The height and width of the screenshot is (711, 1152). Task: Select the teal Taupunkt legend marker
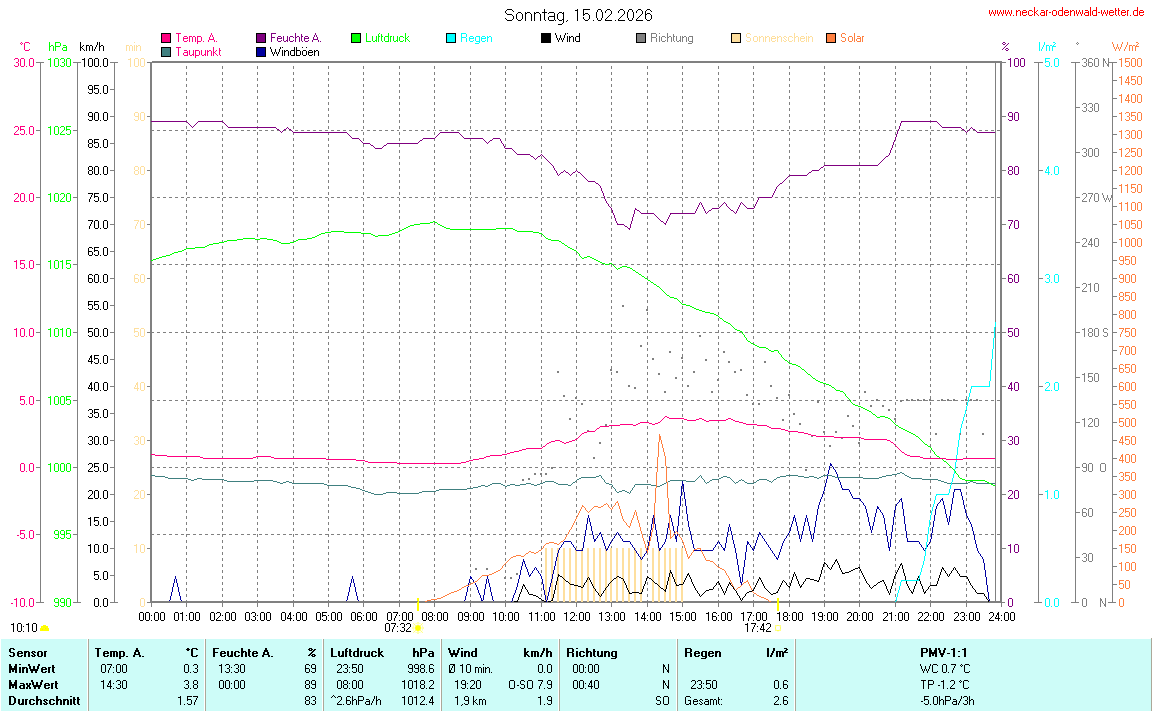click(x=166, y=51)
